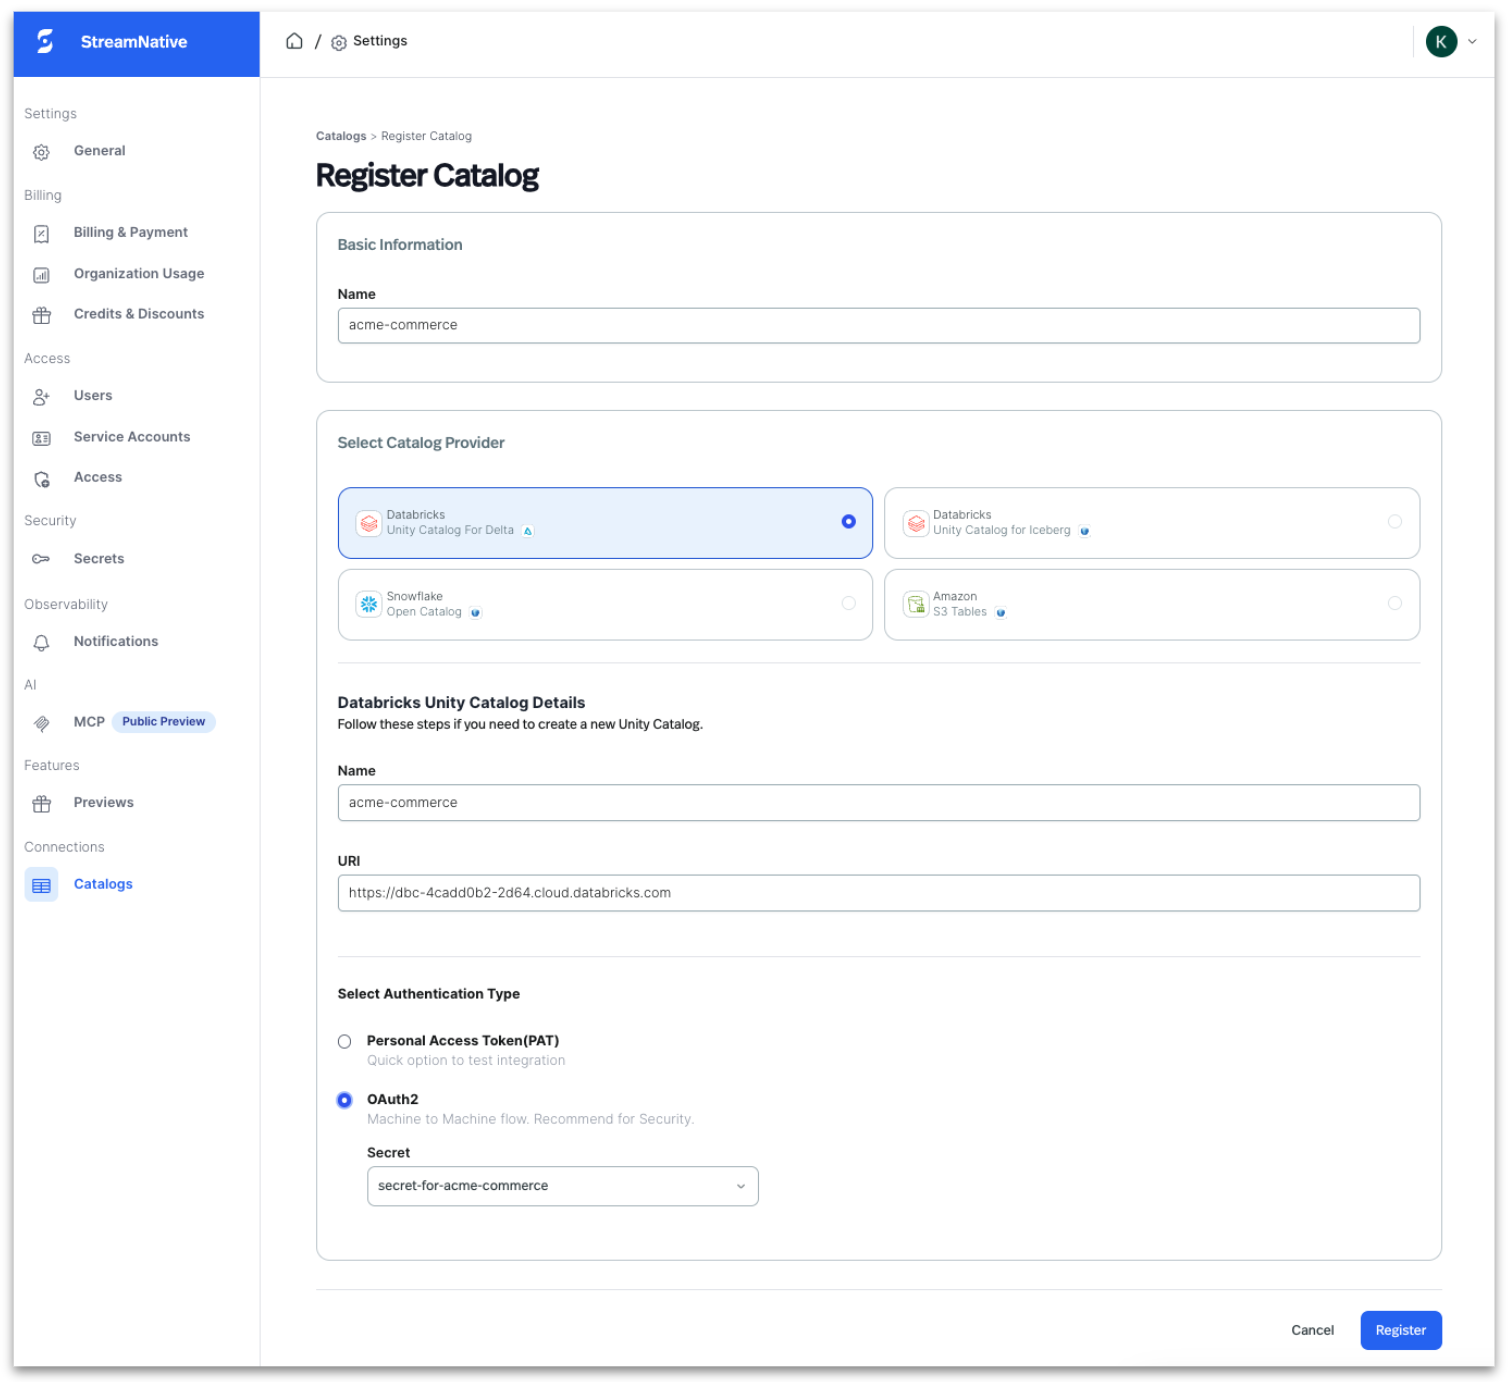Image resolution: width=1512 pixels, height=1382 pixels.
Task: Open Billing & Payment settings
Action: 130,232
